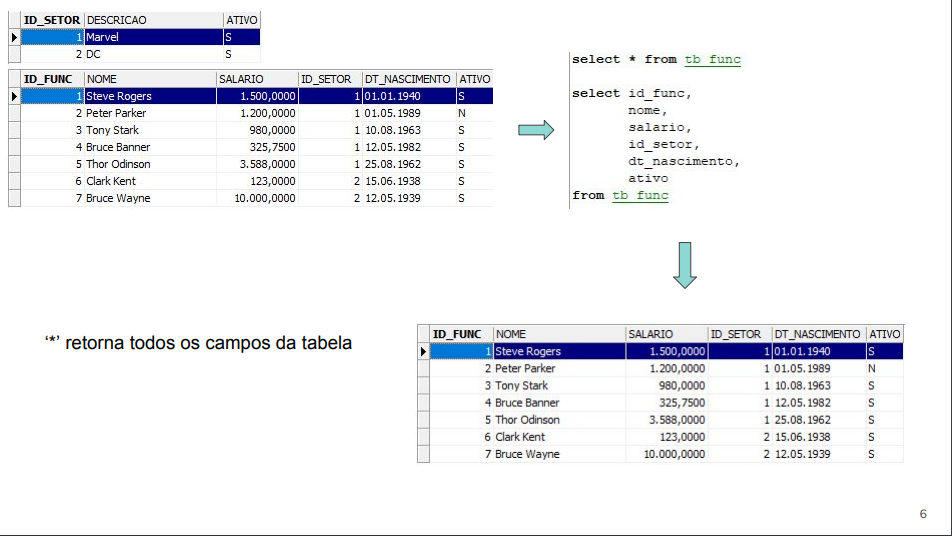The height and width of the screenshot is (536, 952).
Task: Click the DT_NASCIMENTO header in the top employee grid
Action: pyautogui.click(x=408, y=79)
